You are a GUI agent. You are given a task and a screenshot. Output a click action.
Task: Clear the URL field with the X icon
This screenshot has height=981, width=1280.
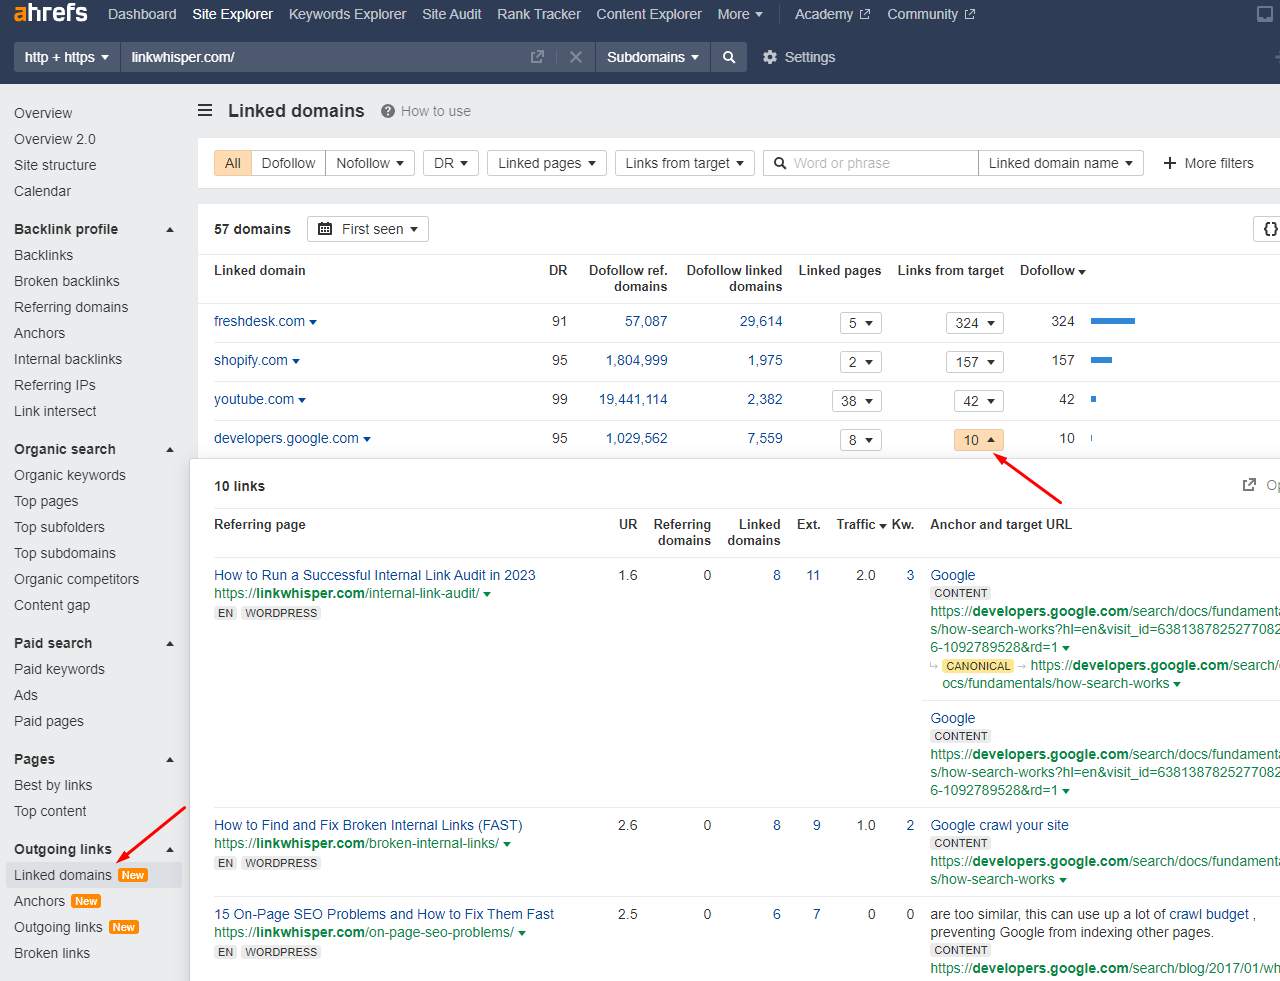[x=576, y=57]
